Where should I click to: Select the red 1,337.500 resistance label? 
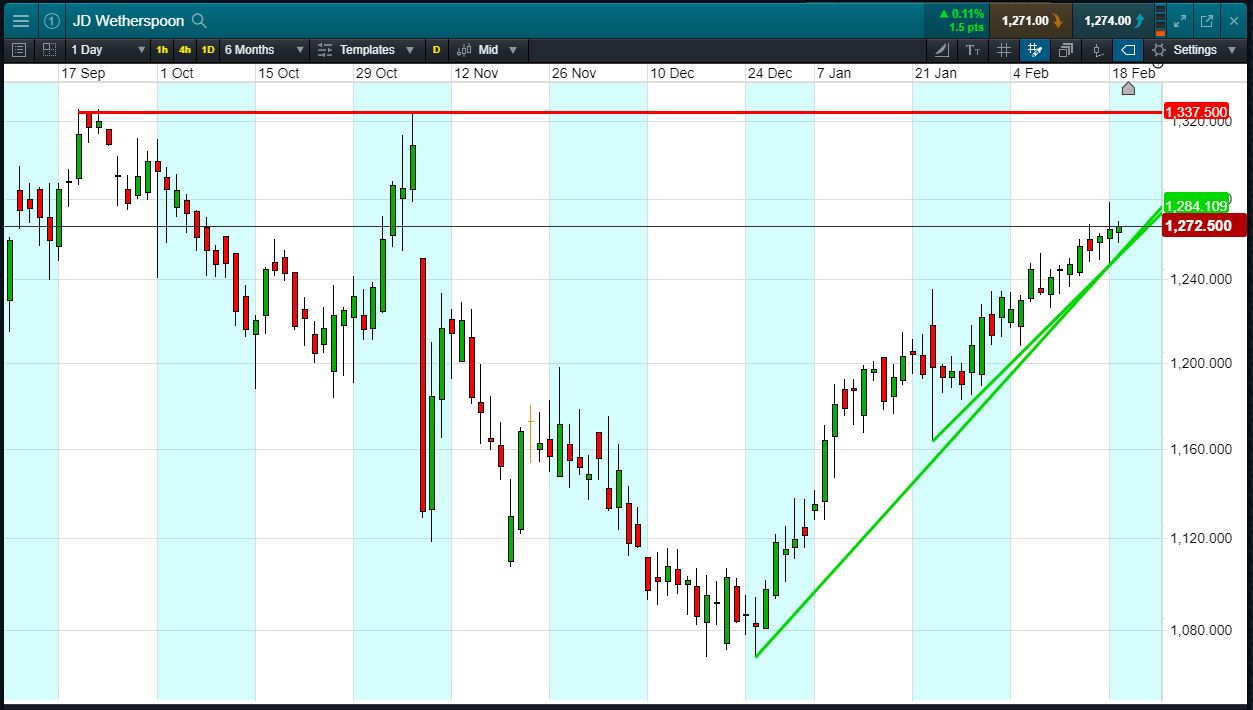(x=1196, y=111)
